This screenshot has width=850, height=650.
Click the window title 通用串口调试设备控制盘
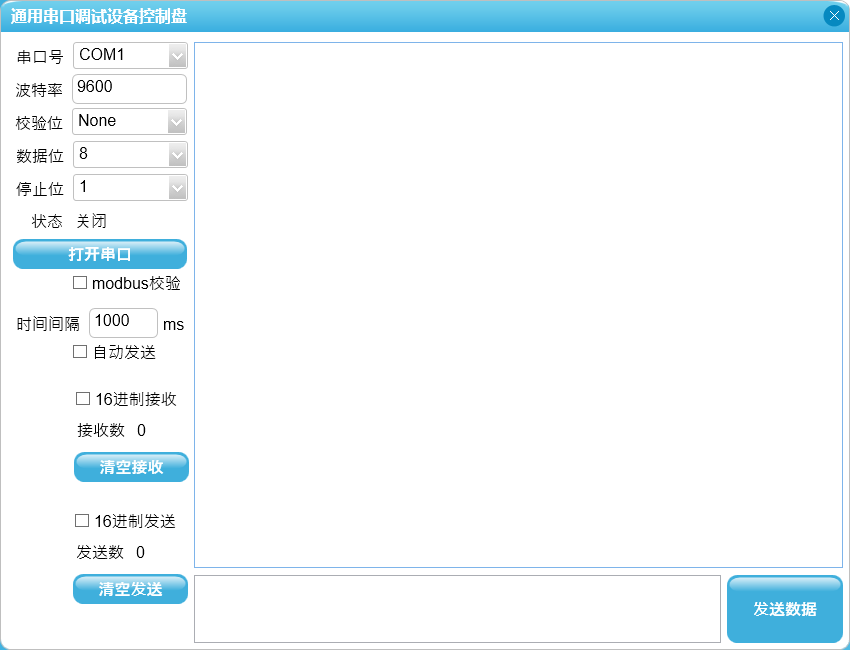point(99,16)
